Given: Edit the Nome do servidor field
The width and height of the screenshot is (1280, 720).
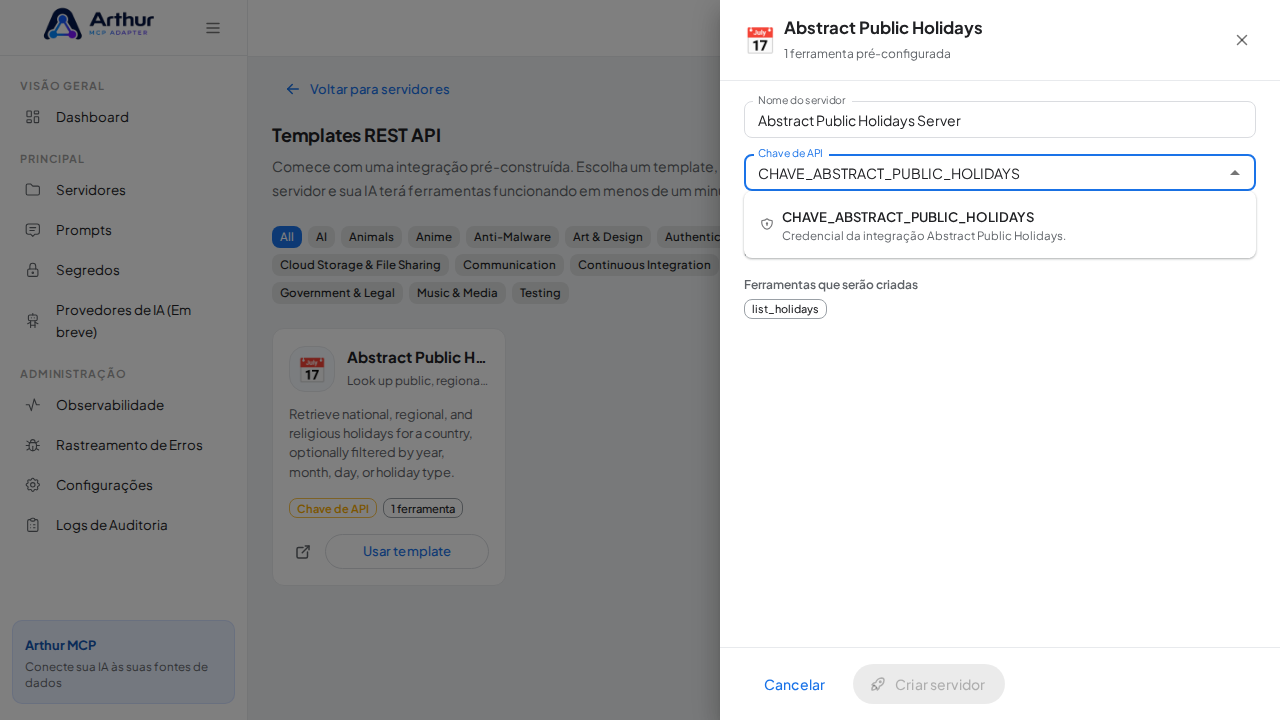Looking at the screenshot, I should click(x=1000, y=120).
